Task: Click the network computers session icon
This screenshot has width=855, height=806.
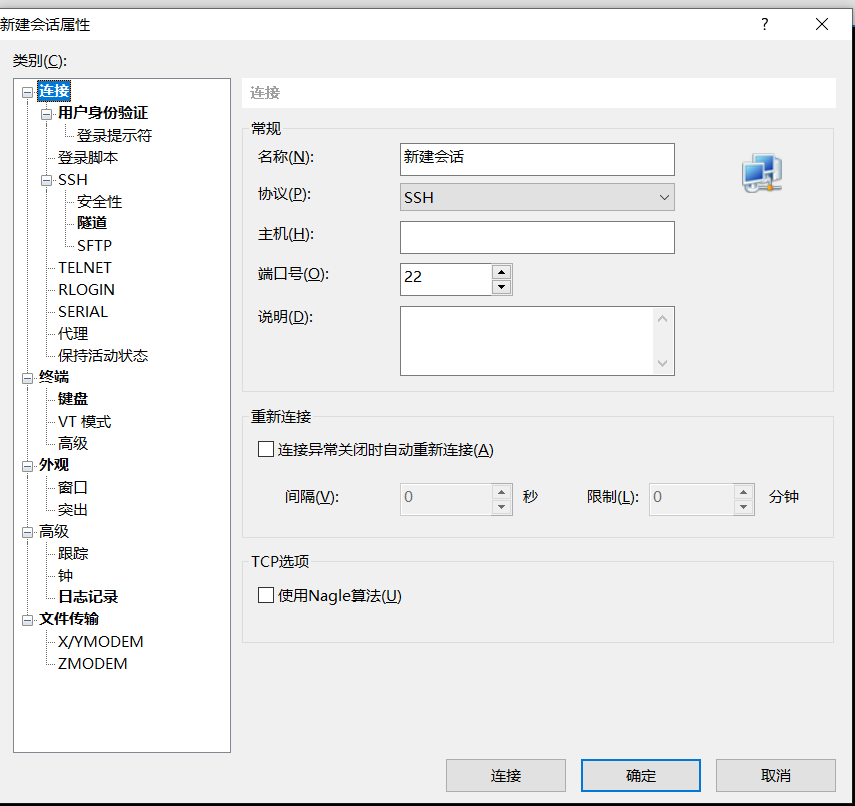Action: [761, 173]
